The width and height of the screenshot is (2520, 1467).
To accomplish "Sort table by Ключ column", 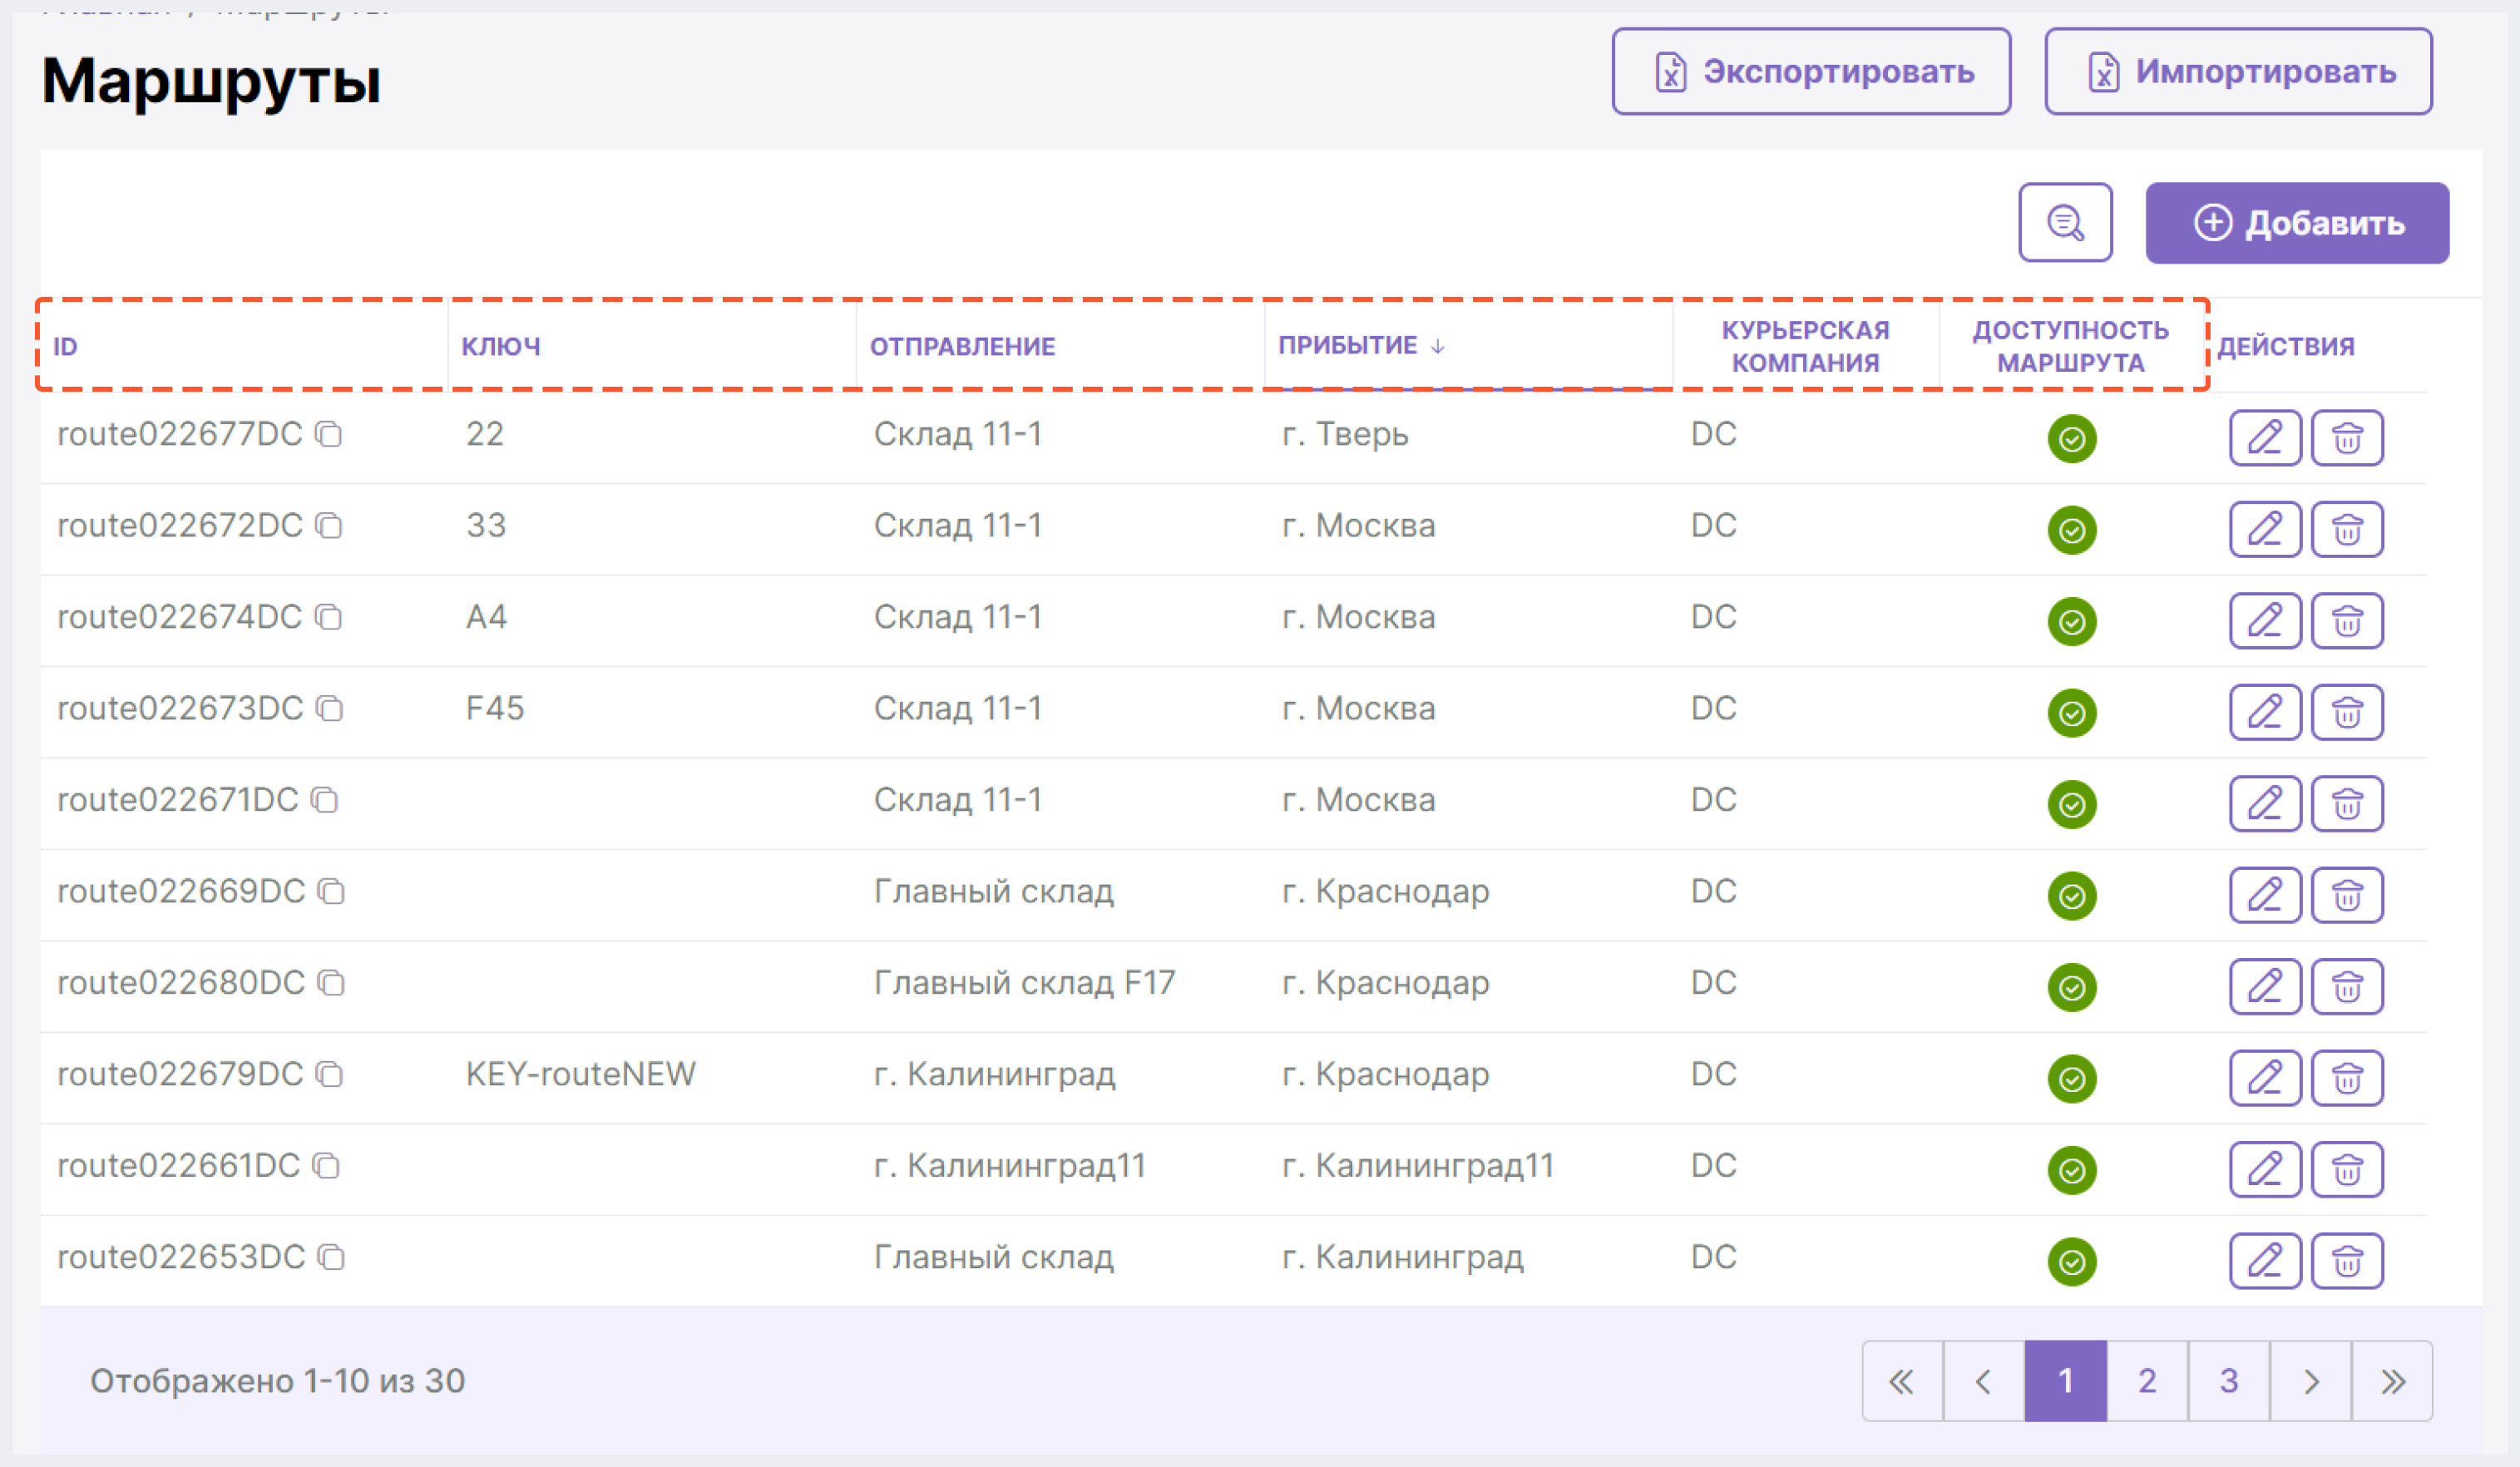I will coord(501,346).
